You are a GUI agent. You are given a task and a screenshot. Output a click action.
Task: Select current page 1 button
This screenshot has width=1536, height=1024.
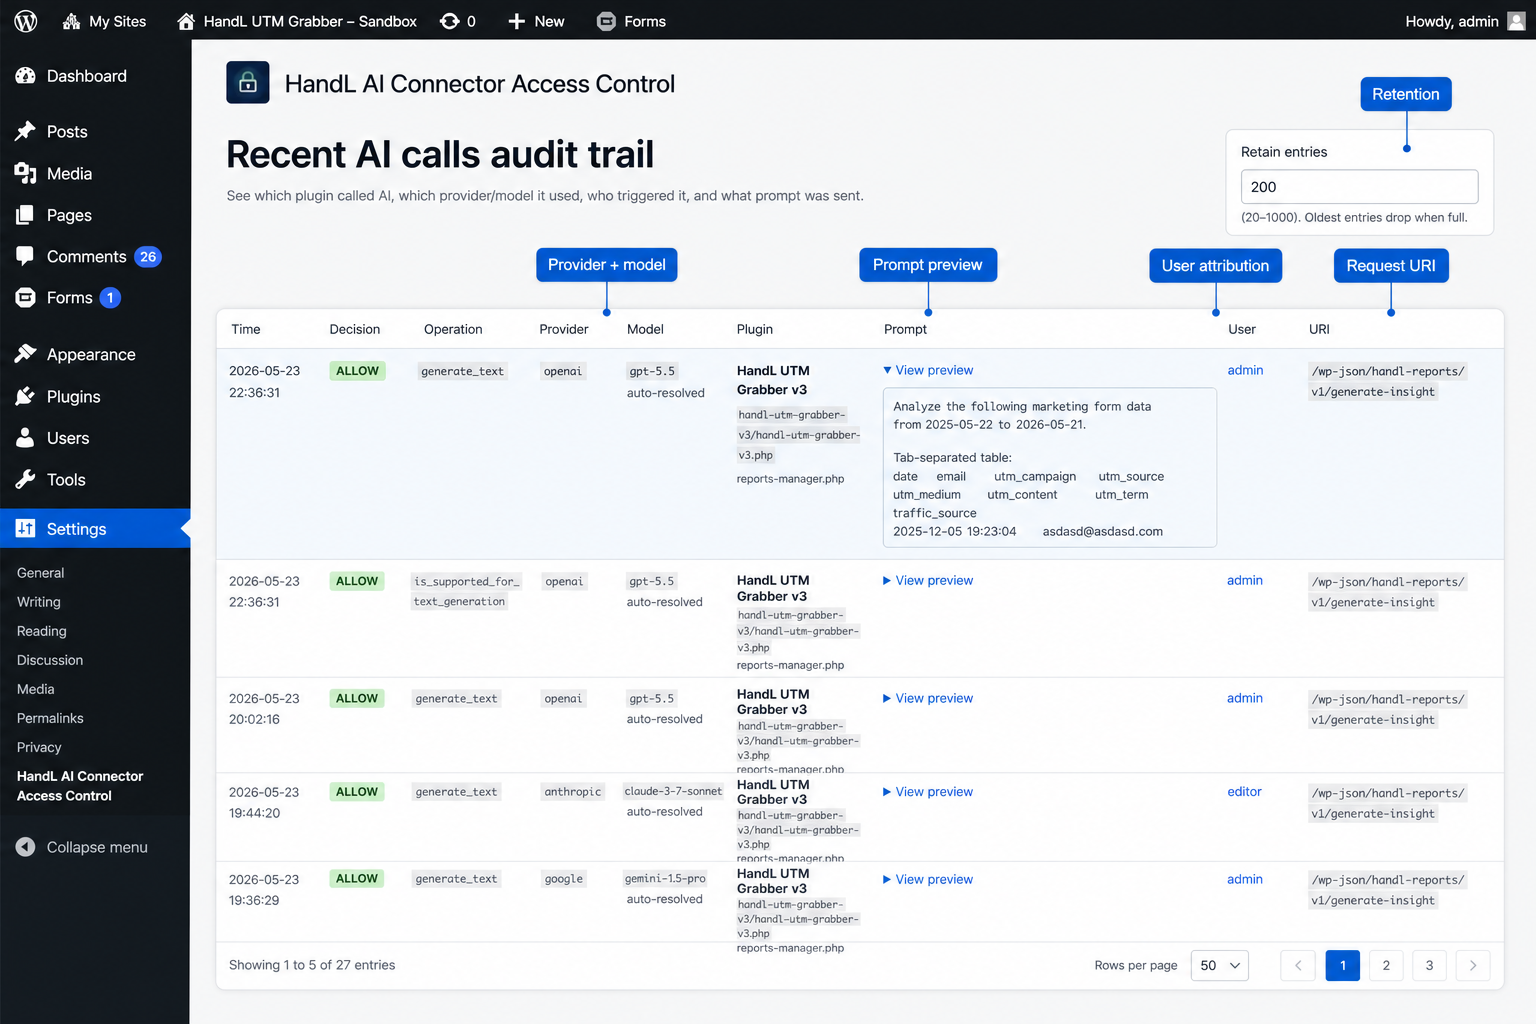click(1343, 965)
